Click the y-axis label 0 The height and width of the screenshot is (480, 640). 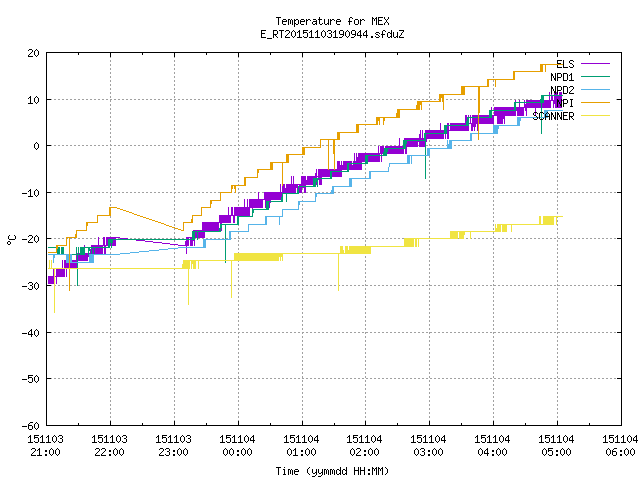pos(37,146)
